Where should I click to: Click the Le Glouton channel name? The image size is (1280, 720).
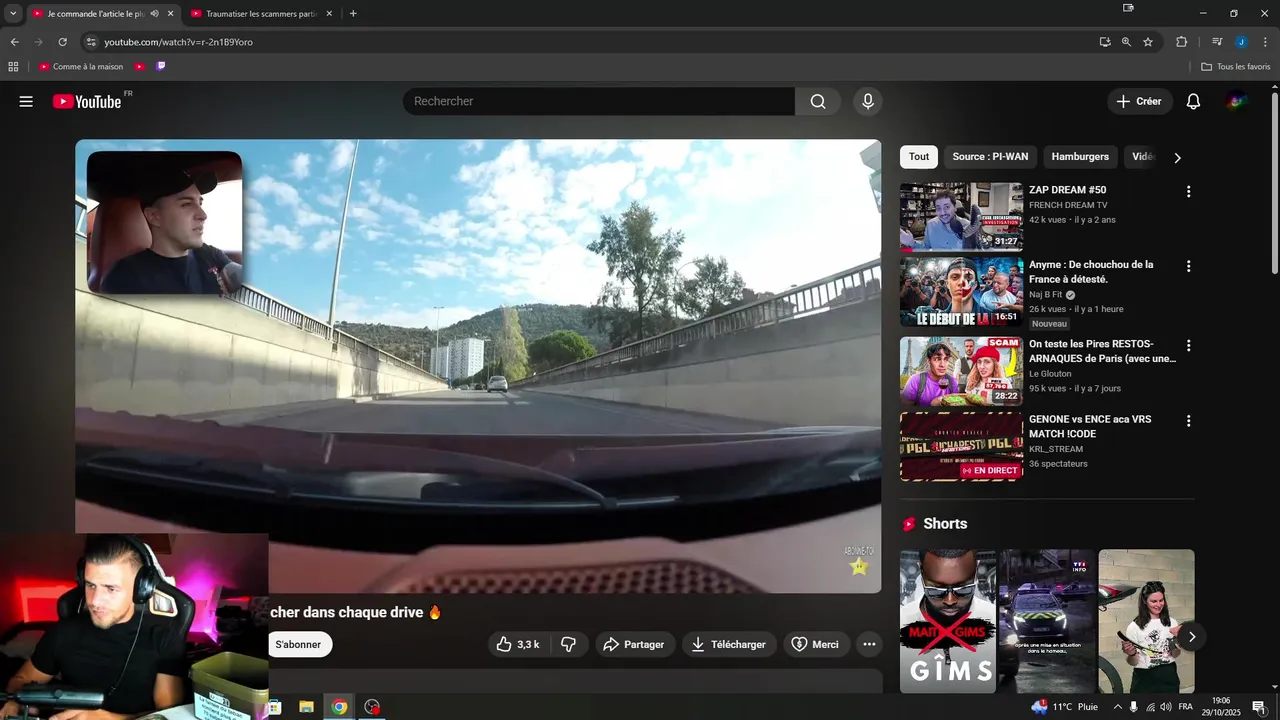pyautogui.click(x=1050, y=374)
